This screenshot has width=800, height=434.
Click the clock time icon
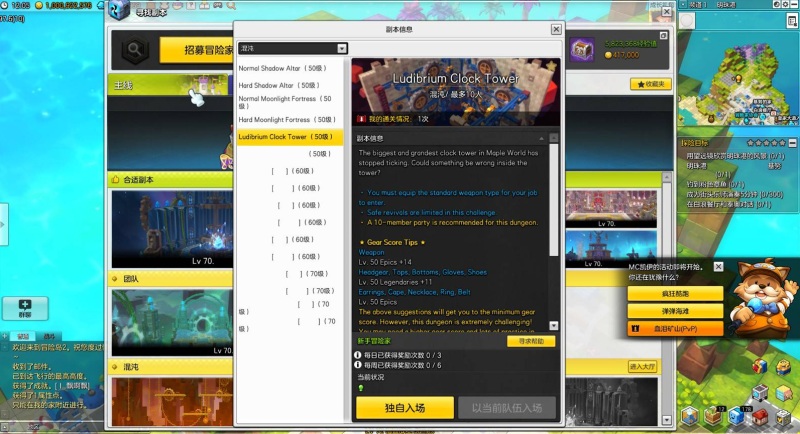5,5
